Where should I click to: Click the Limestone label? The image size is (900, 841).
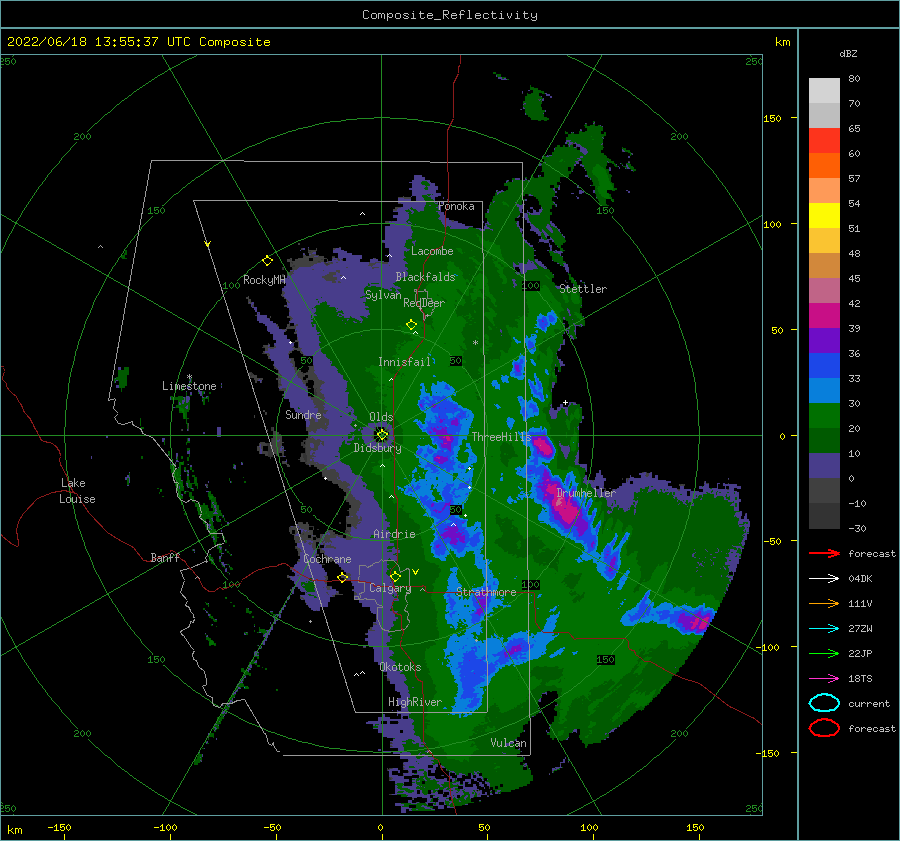(x=189, y=386)
